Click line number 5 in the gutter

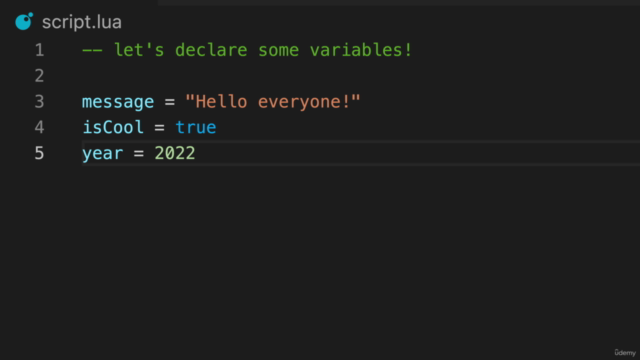point(39,153)
